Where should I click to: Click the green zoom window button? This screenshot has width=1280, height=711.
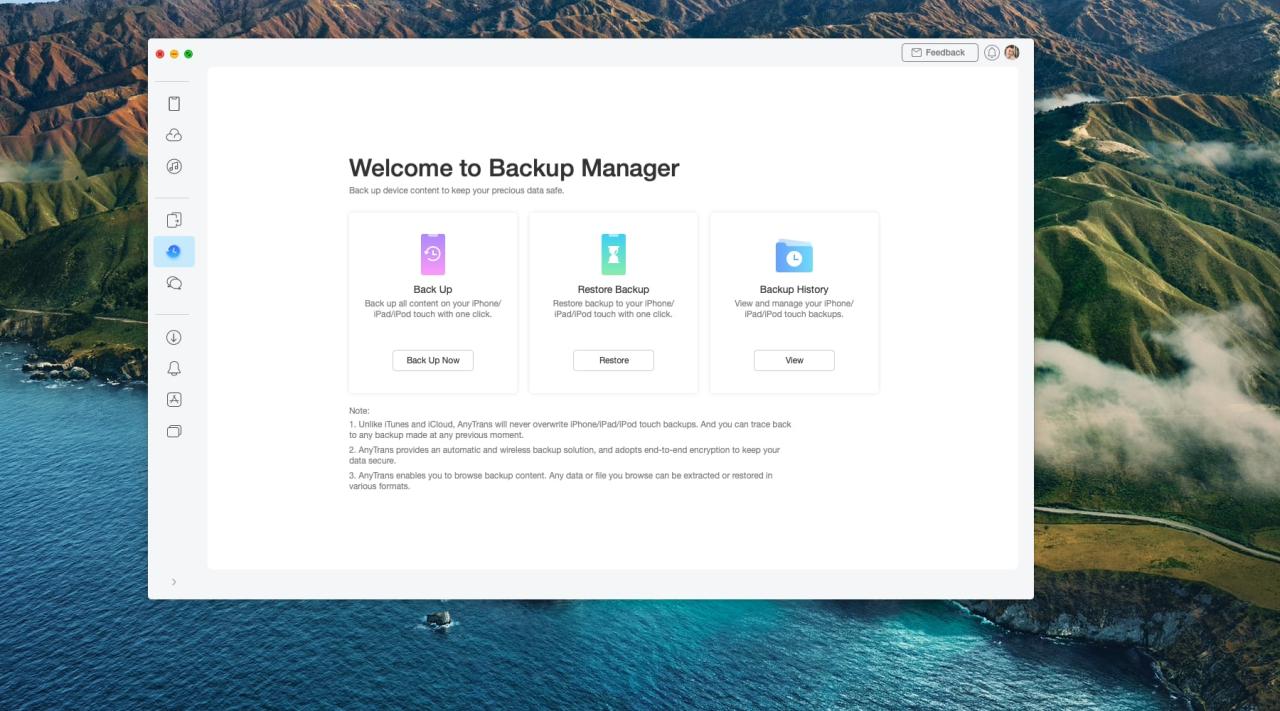188,54
